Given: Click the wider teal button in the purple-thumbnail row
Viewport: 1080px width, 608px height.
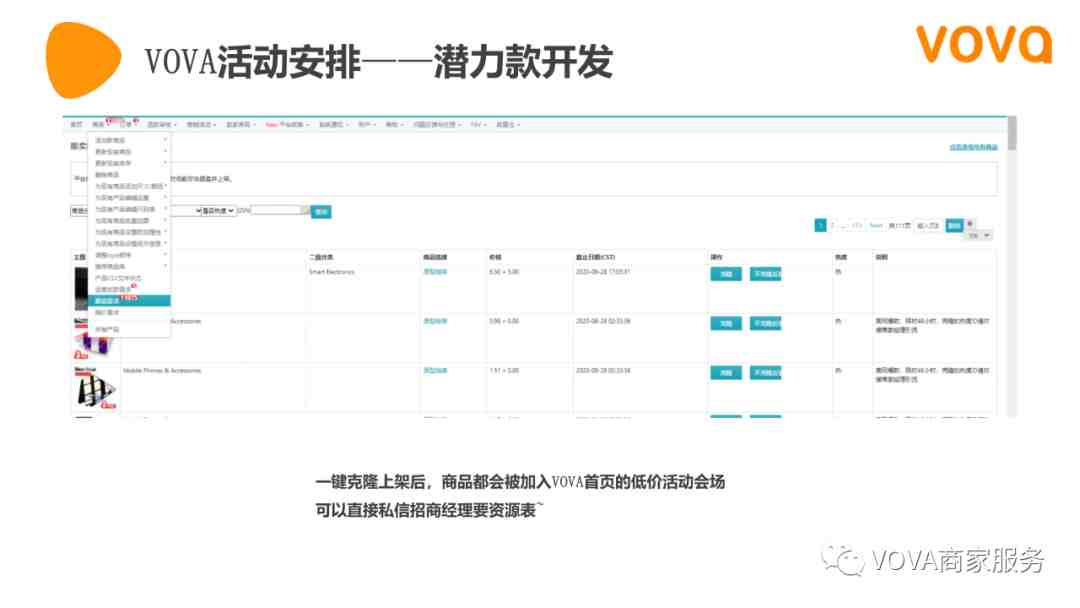Looking at the screenshot, I should coord(765,324).
